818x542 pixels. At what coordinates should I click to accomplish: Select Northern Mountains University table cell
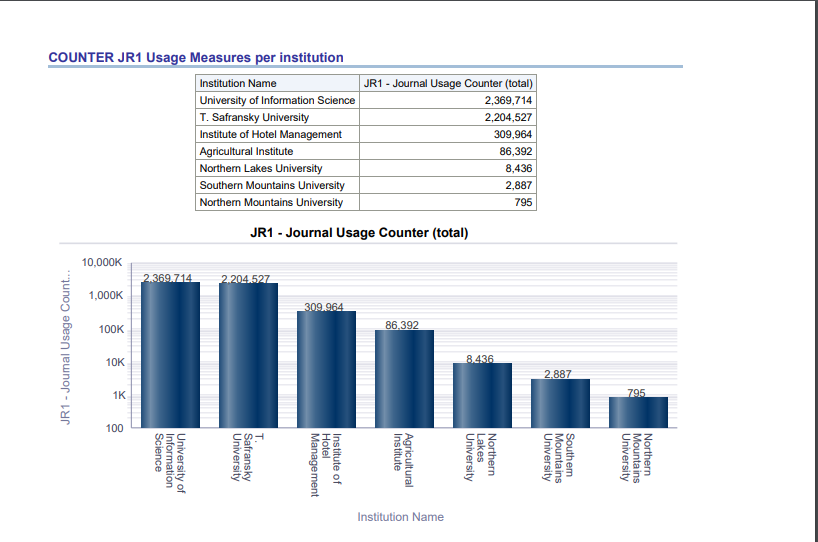tap(271, 202)
